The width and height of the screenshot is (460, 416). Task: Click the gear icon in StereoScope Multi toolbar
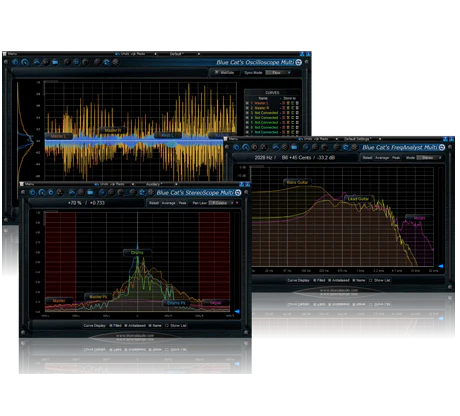click(151, 192)
